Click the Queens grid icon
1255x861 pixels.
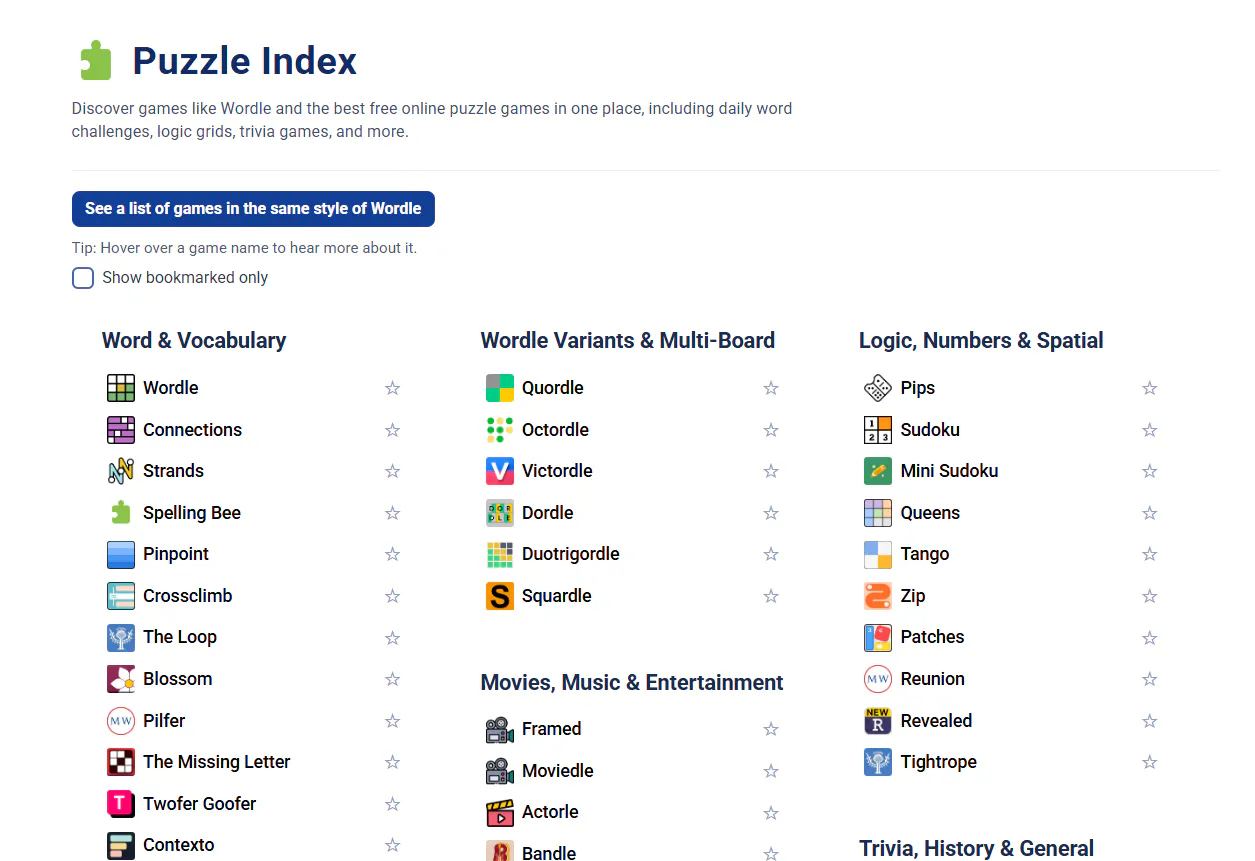[878, 513]
